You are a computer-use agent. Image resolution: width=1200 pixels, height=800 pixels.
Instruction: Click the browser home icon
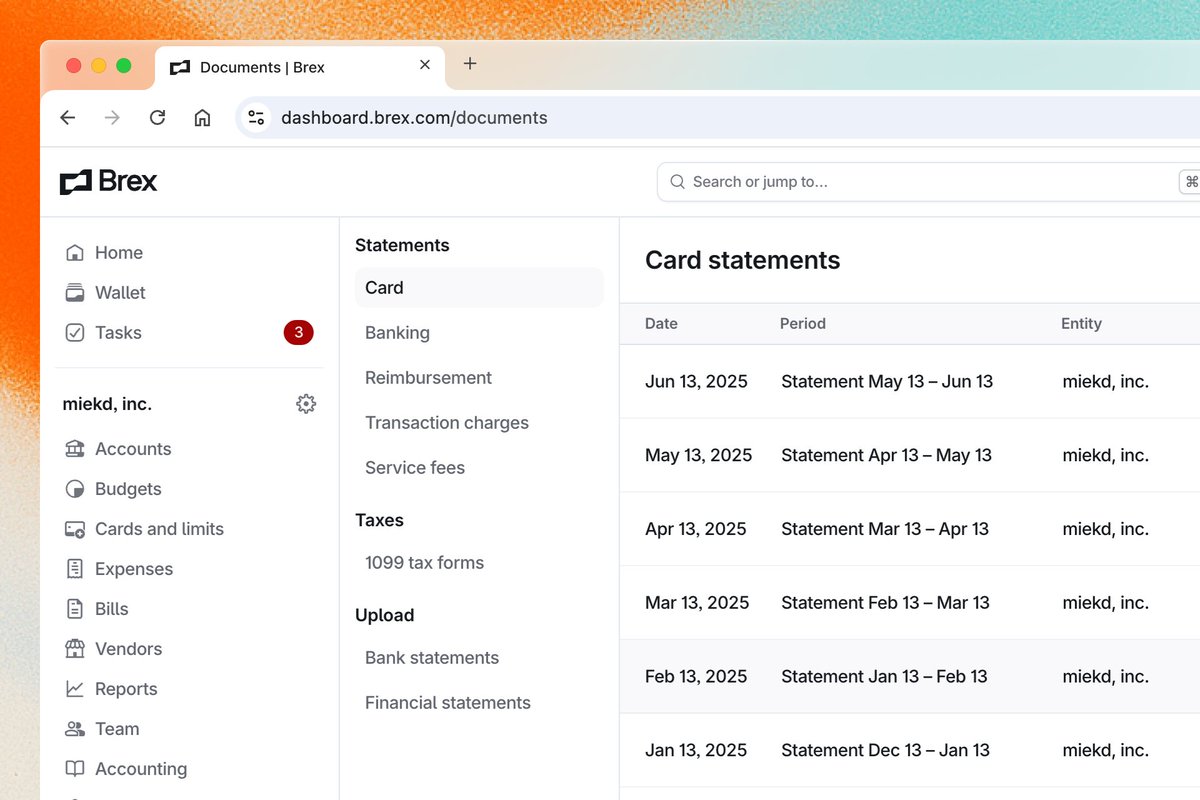pos(202,118)
